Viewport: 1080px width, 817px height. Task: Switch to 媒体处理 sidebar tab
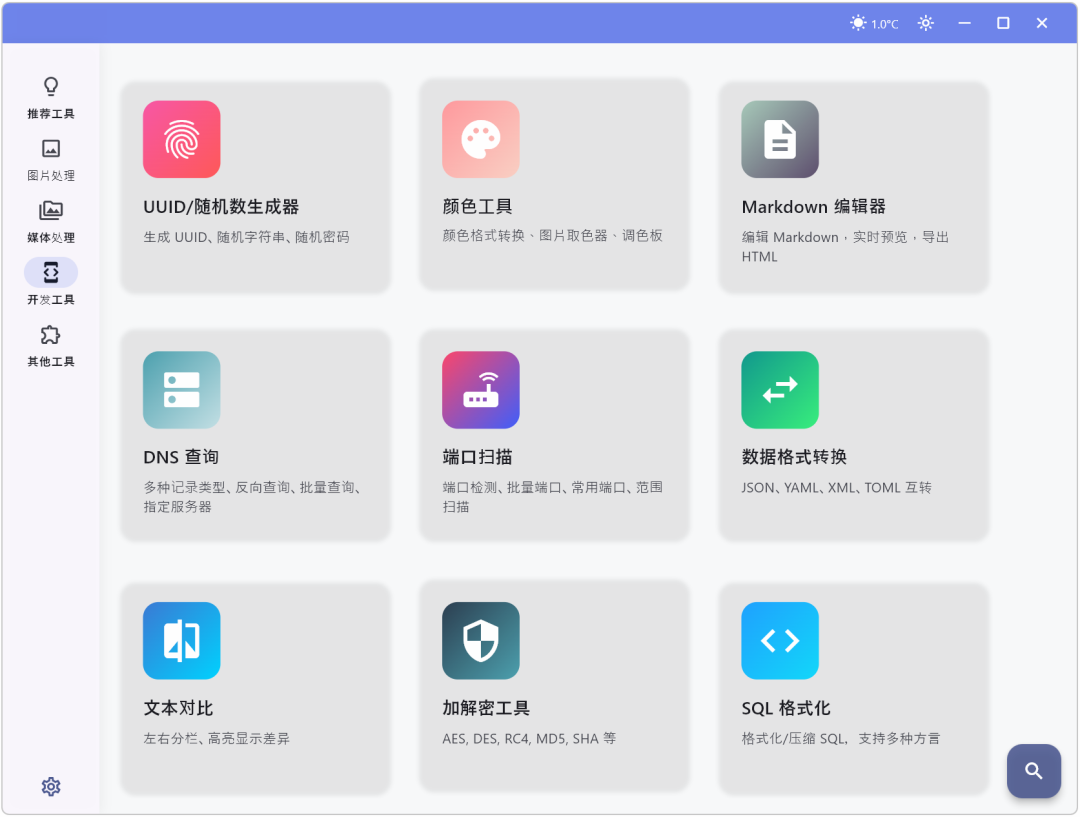[51, 222]
